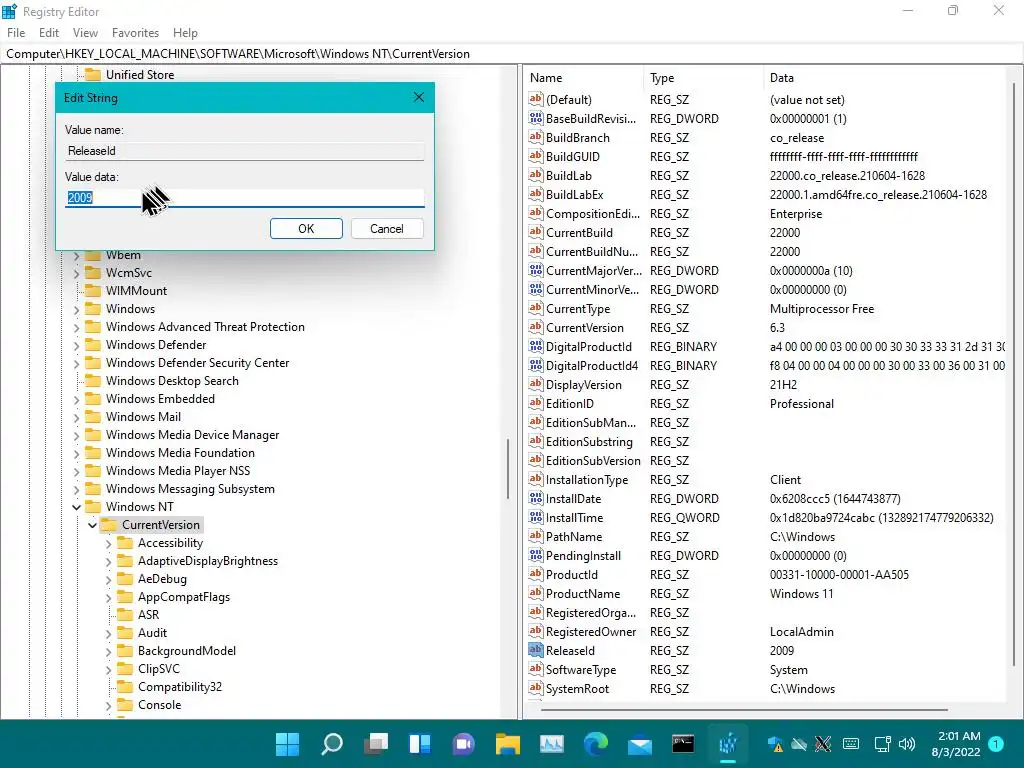Select the BuildLabEx value row

(766, 195)
